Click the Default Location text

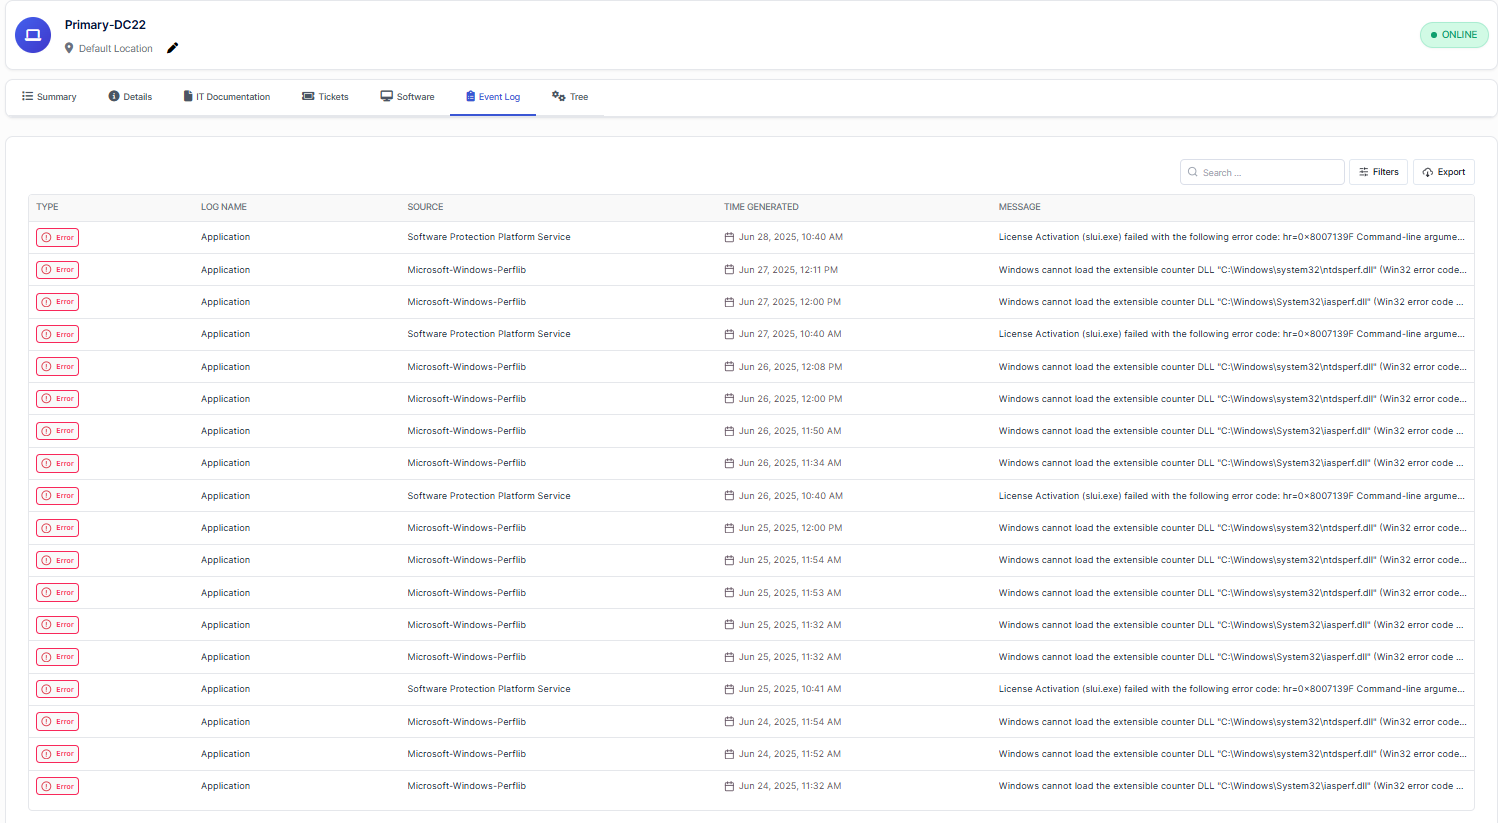[116, 48]
